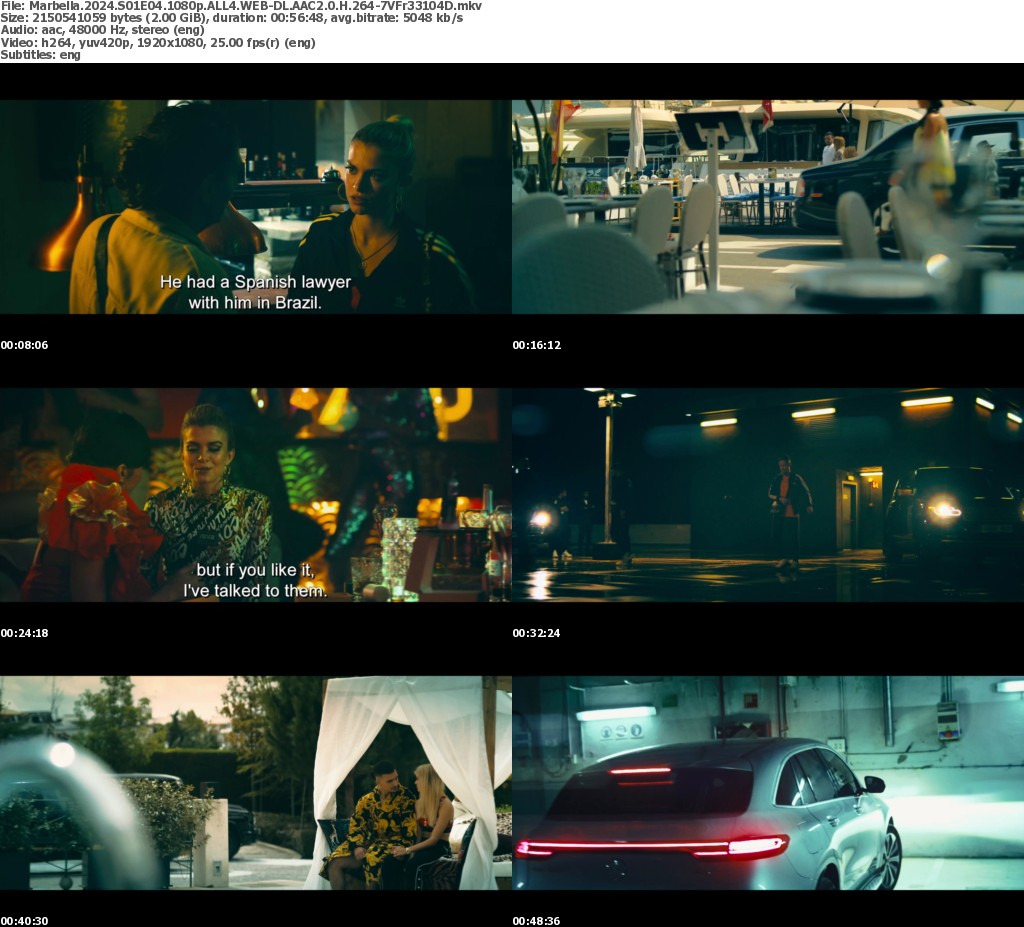Select the 00:24:18 timestamp label
This screenshot has width=1024, height=927.
pos(24,633)
